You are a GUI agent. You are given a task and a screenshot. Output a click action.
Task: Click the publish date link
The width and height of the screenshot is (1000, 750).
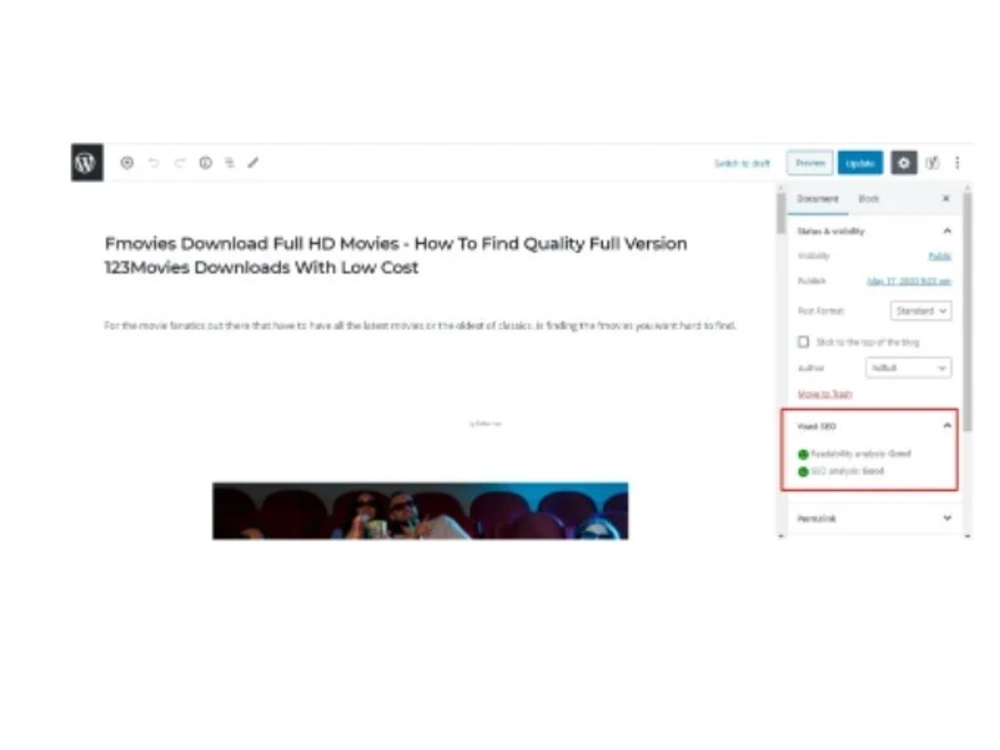click(x=909, y=281)
